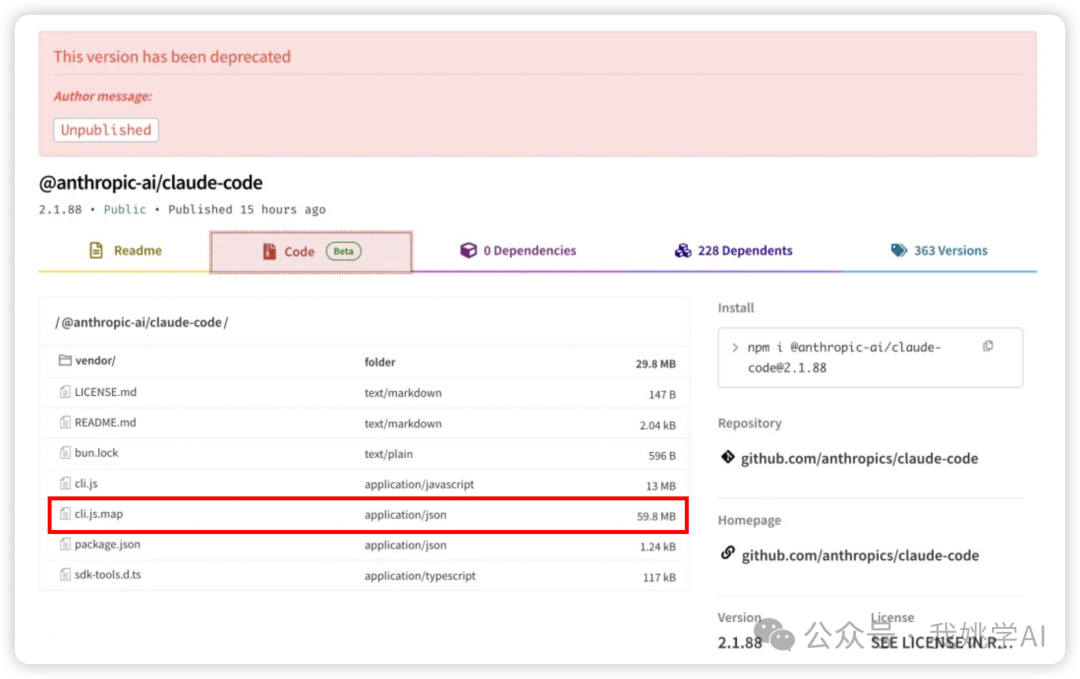
Task: Open the 0 Dependencies tab
Action: pyautogui.click(x=518, y=251)
